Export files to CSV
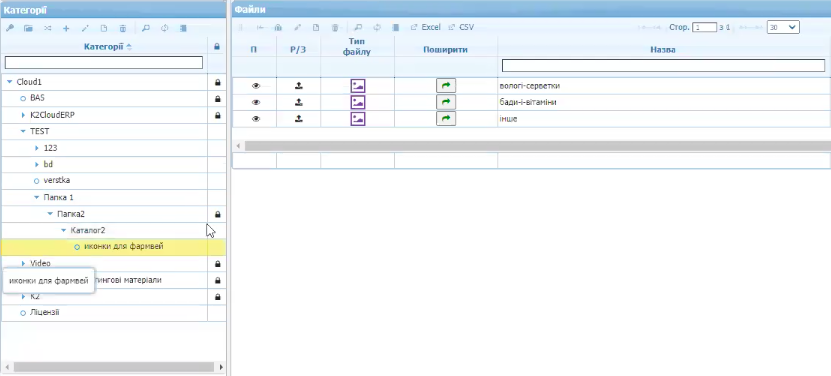Image resolution: width=831 pixels, height=376 pixels. pyautogui.click(x=461, y=27)
